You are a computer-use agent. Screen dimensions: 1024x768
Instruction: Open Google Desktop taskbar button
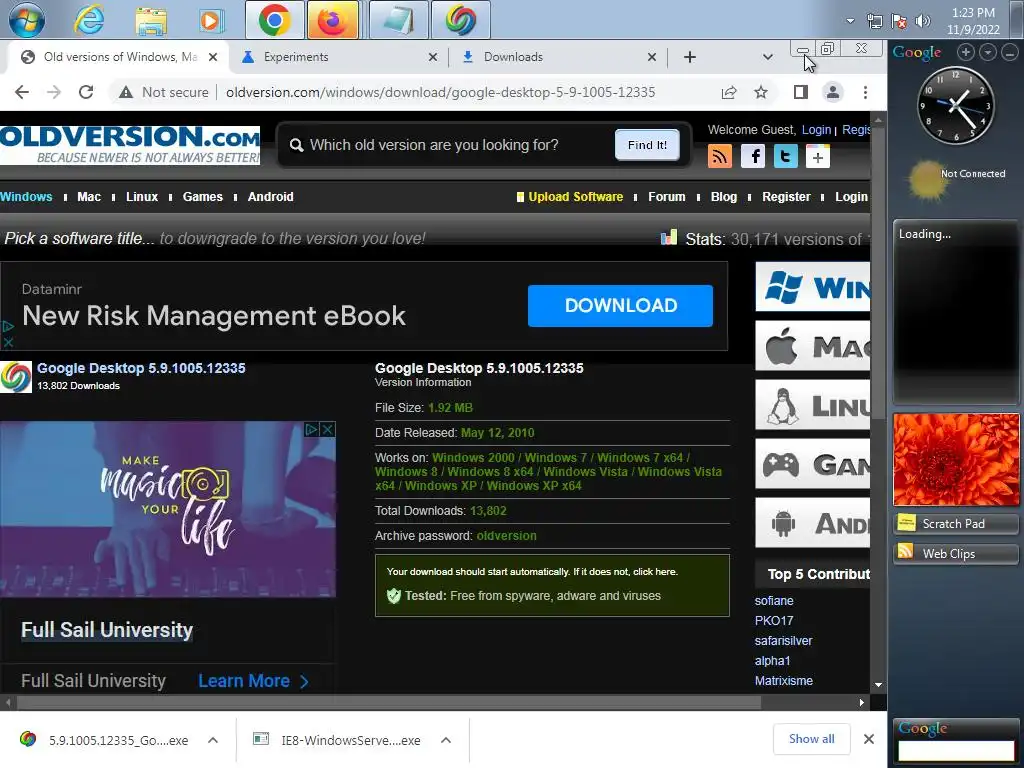pyautogui.click(x=460, y=20)
